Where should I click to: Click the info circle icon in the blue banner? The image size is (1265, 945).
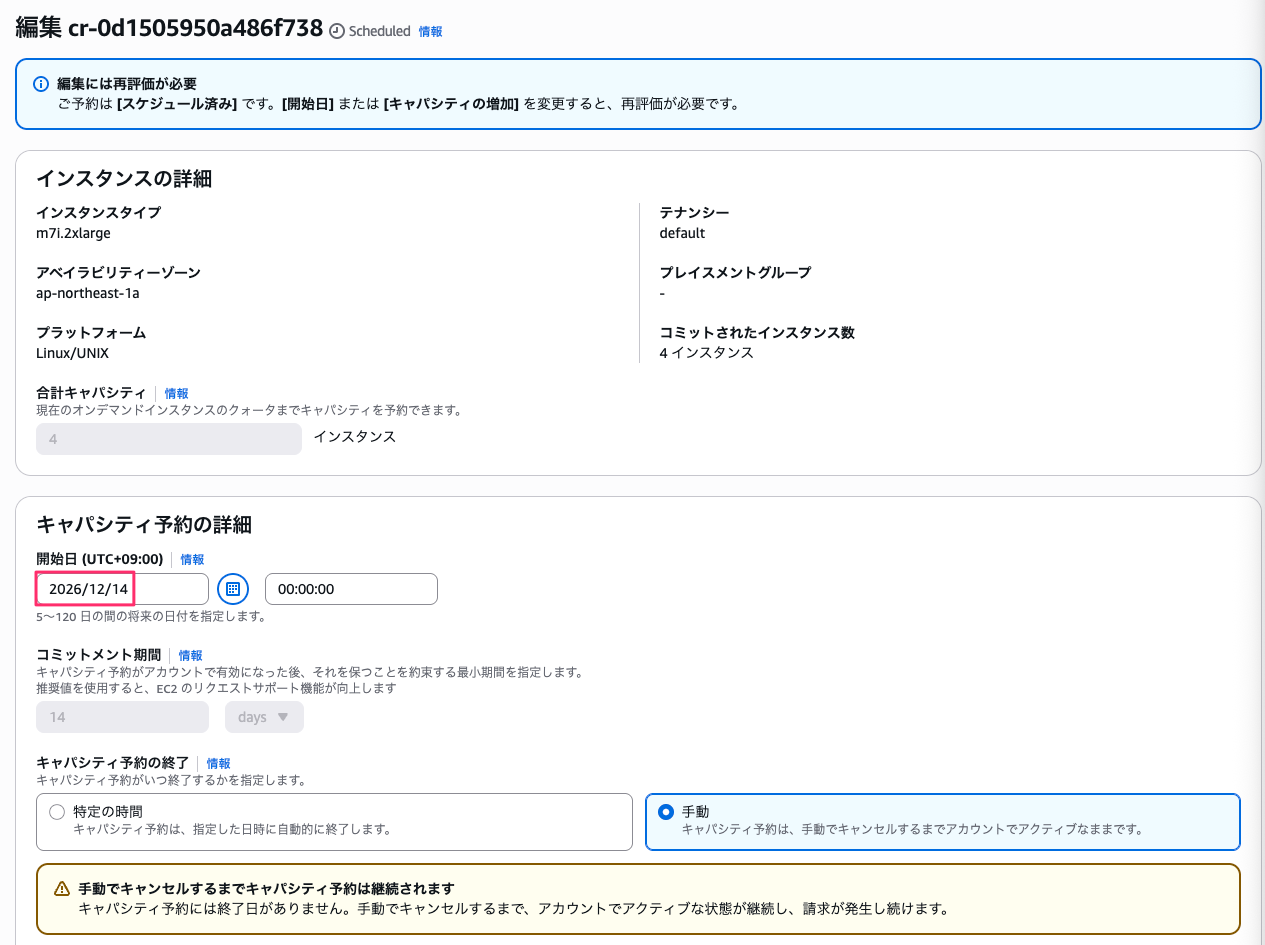(x=41, y=84)
